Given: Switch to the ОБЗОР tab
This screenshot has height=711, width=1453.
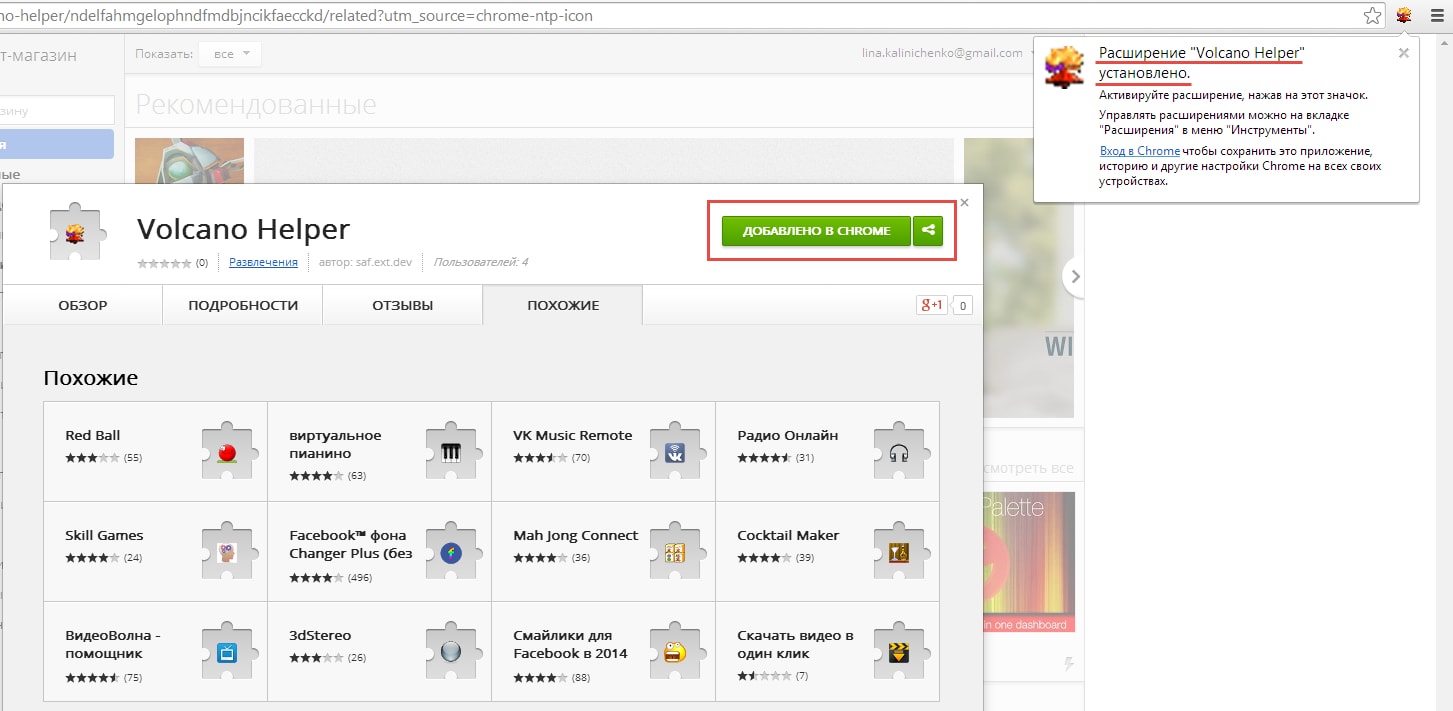Looking at the screenshot, I should pyautogui.click(x=82, y=305).
